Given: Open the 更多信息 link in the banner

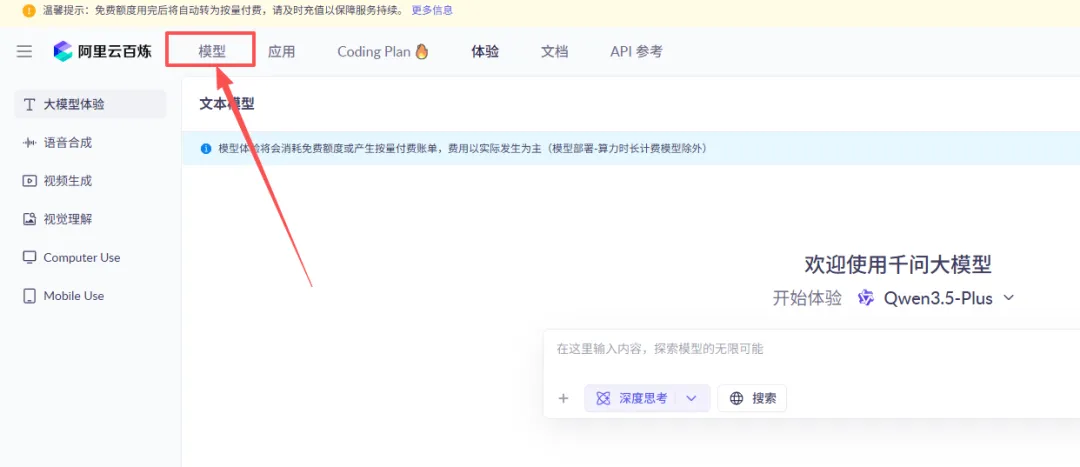Looking at the screenshot, I should pyautogui.click(x=432, y=11).
